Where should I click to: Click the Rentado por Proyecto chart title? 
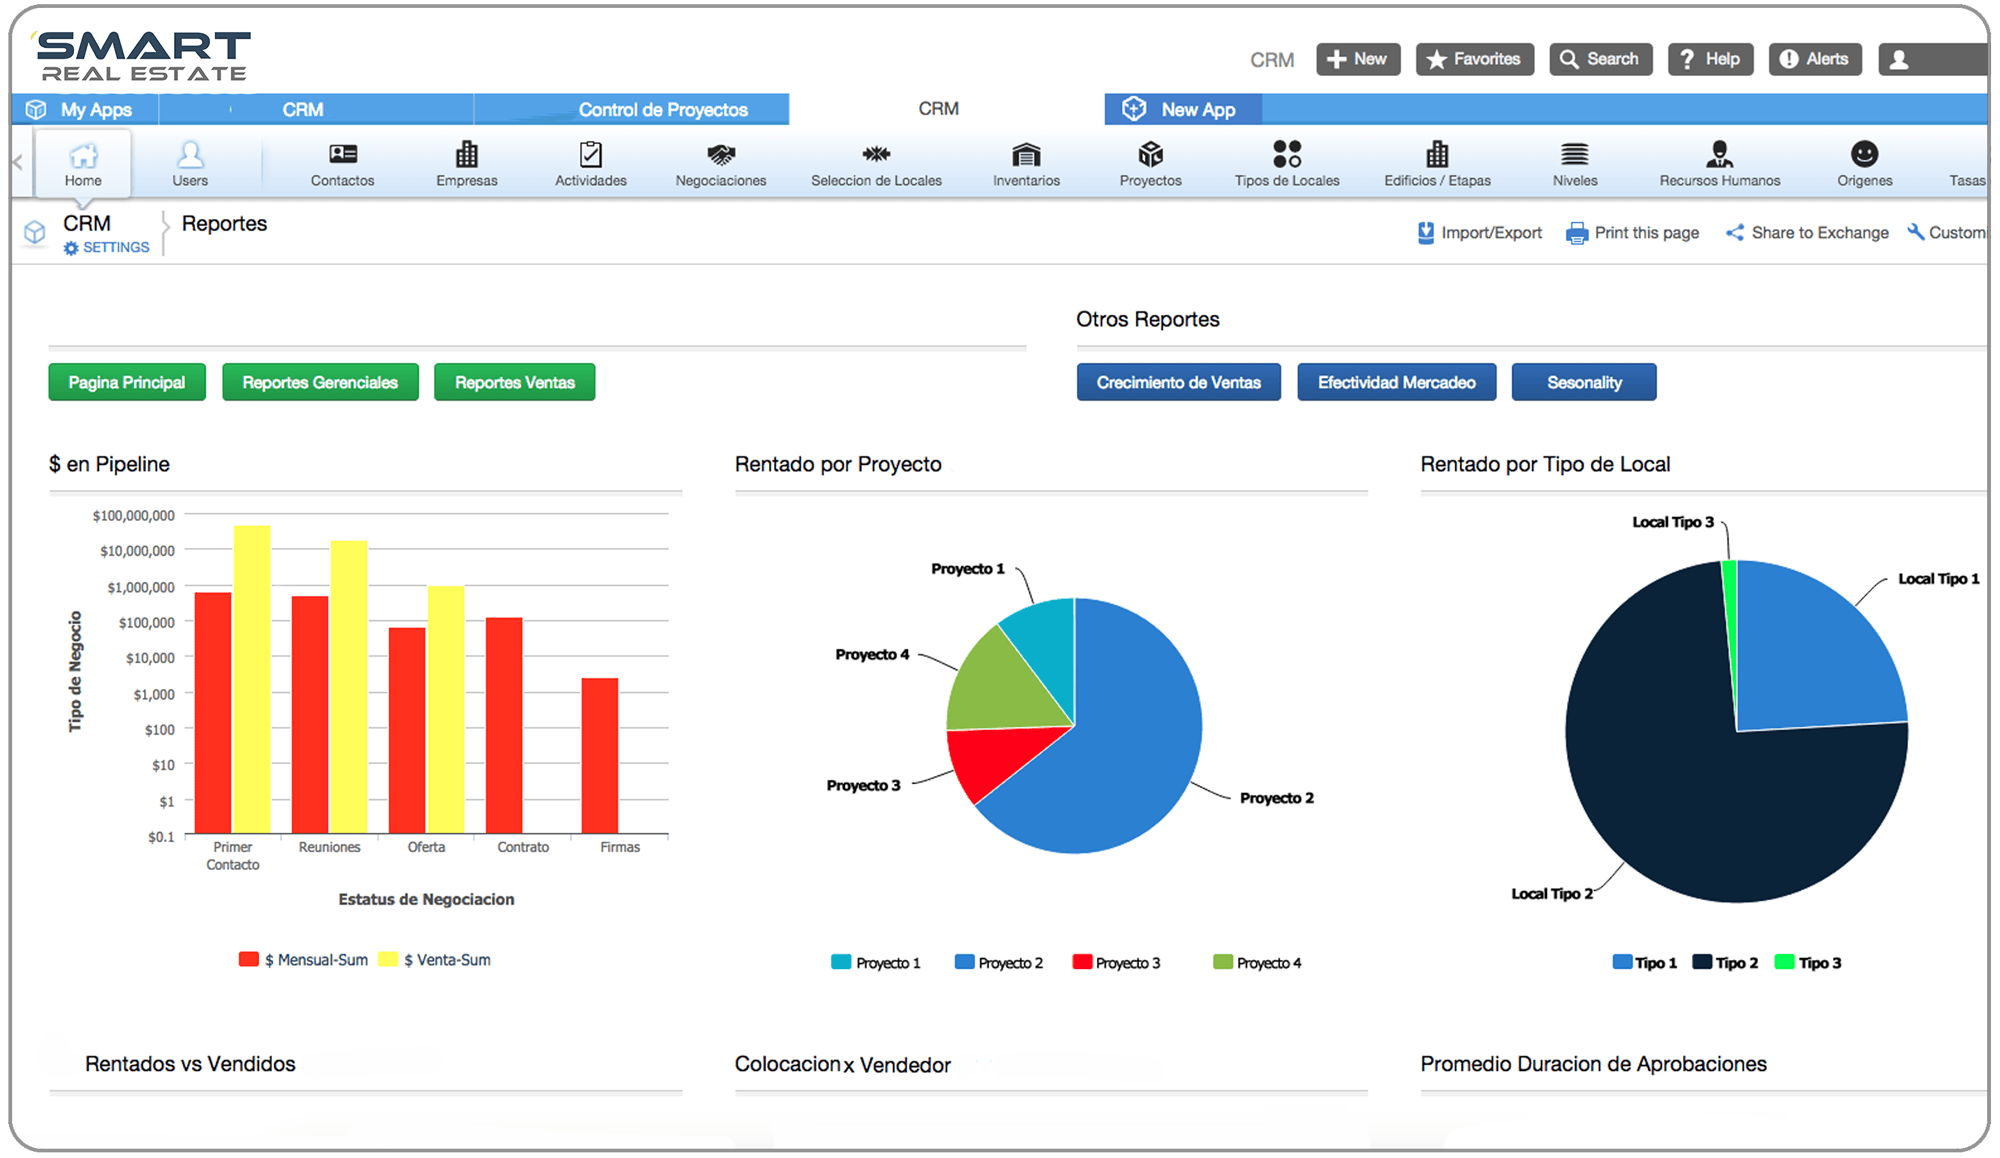838,464
